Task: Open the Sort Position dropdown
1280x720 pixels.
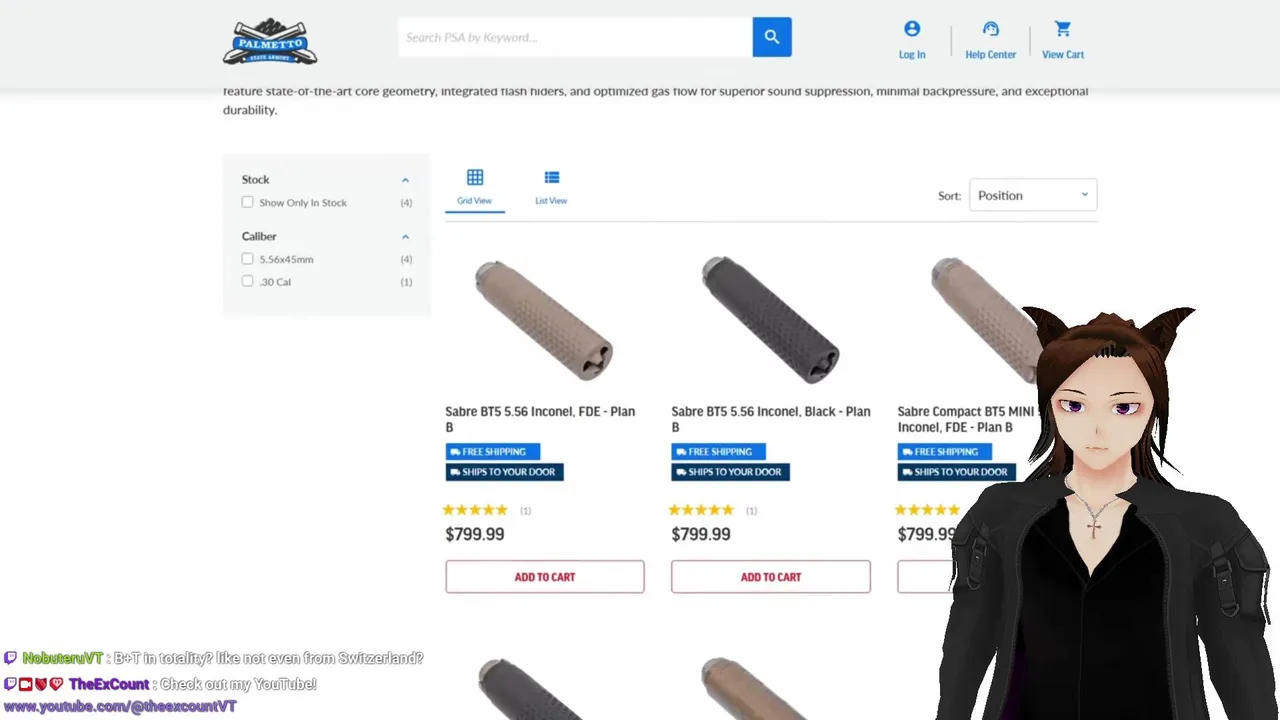Action: click(1033, 195)
